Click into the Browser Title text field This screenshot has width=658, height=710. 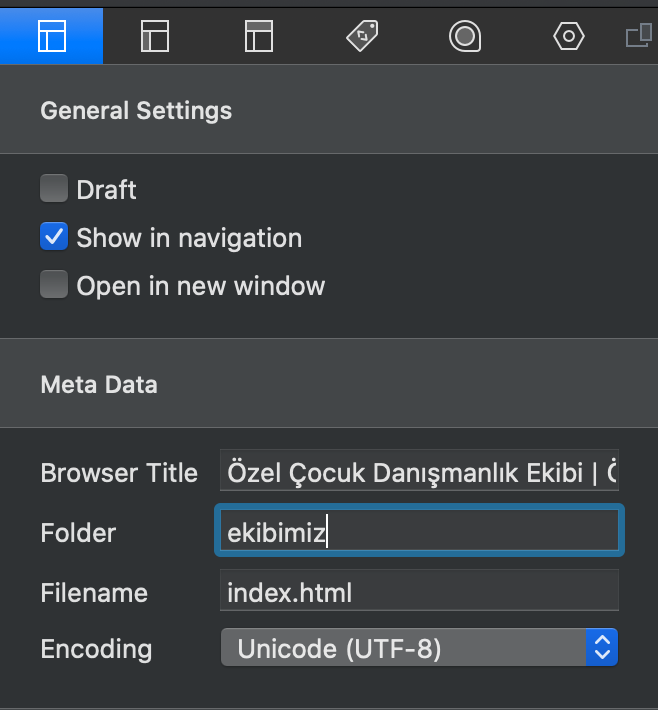pos(419,472)
